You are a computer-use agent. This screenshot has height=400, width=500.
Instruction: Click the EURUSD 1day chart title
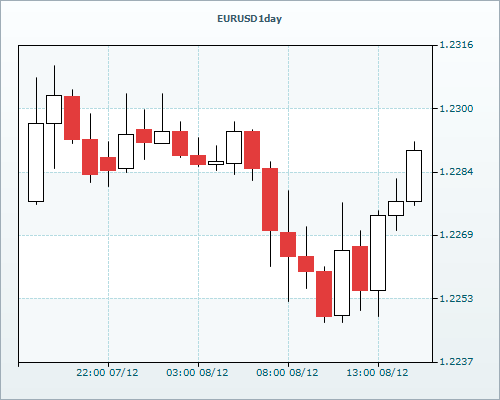(249, 19)
